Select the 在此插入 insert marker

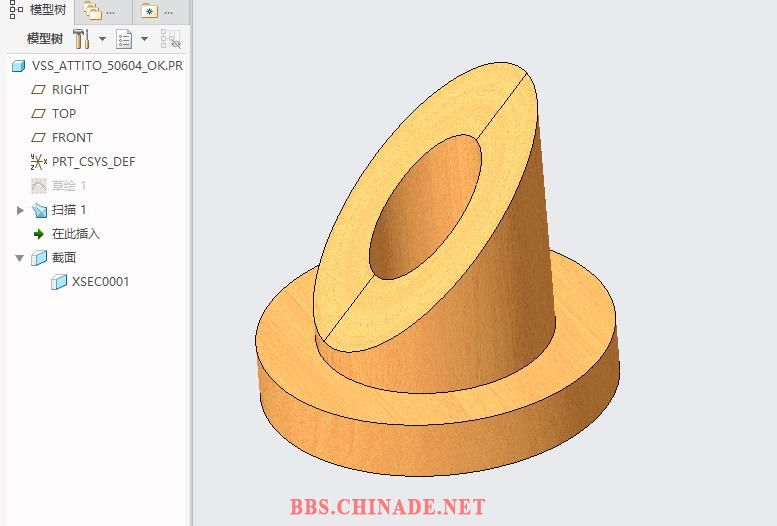(76, 234)
